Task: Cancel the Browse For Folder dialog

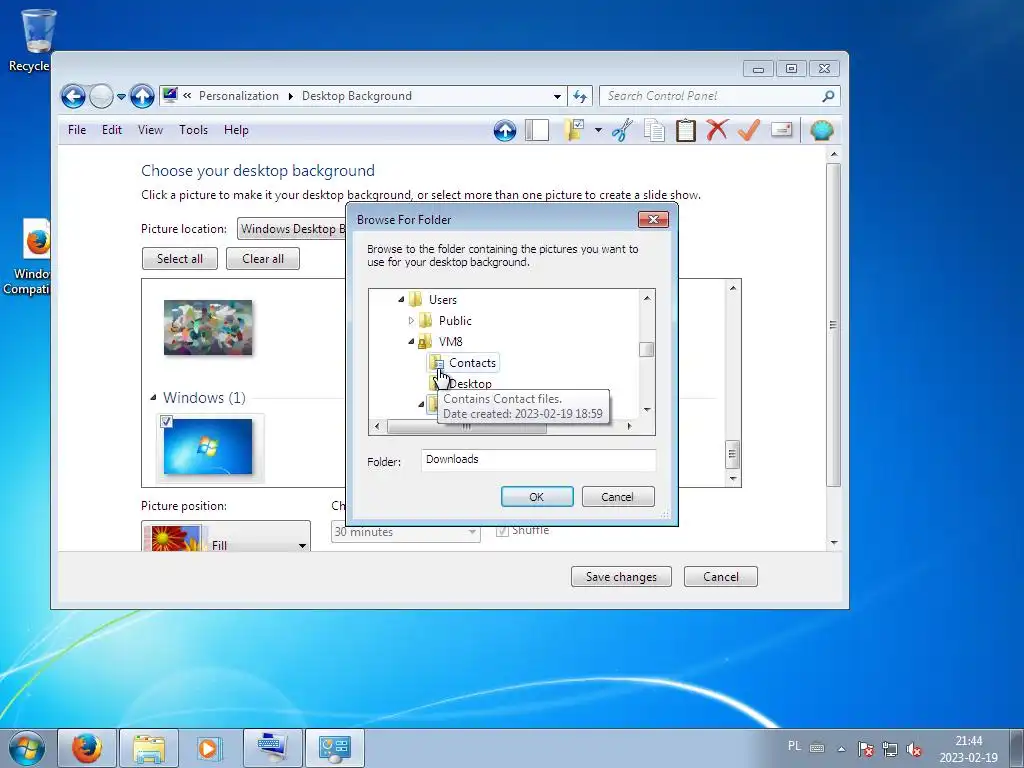Action: coord(617,496)
